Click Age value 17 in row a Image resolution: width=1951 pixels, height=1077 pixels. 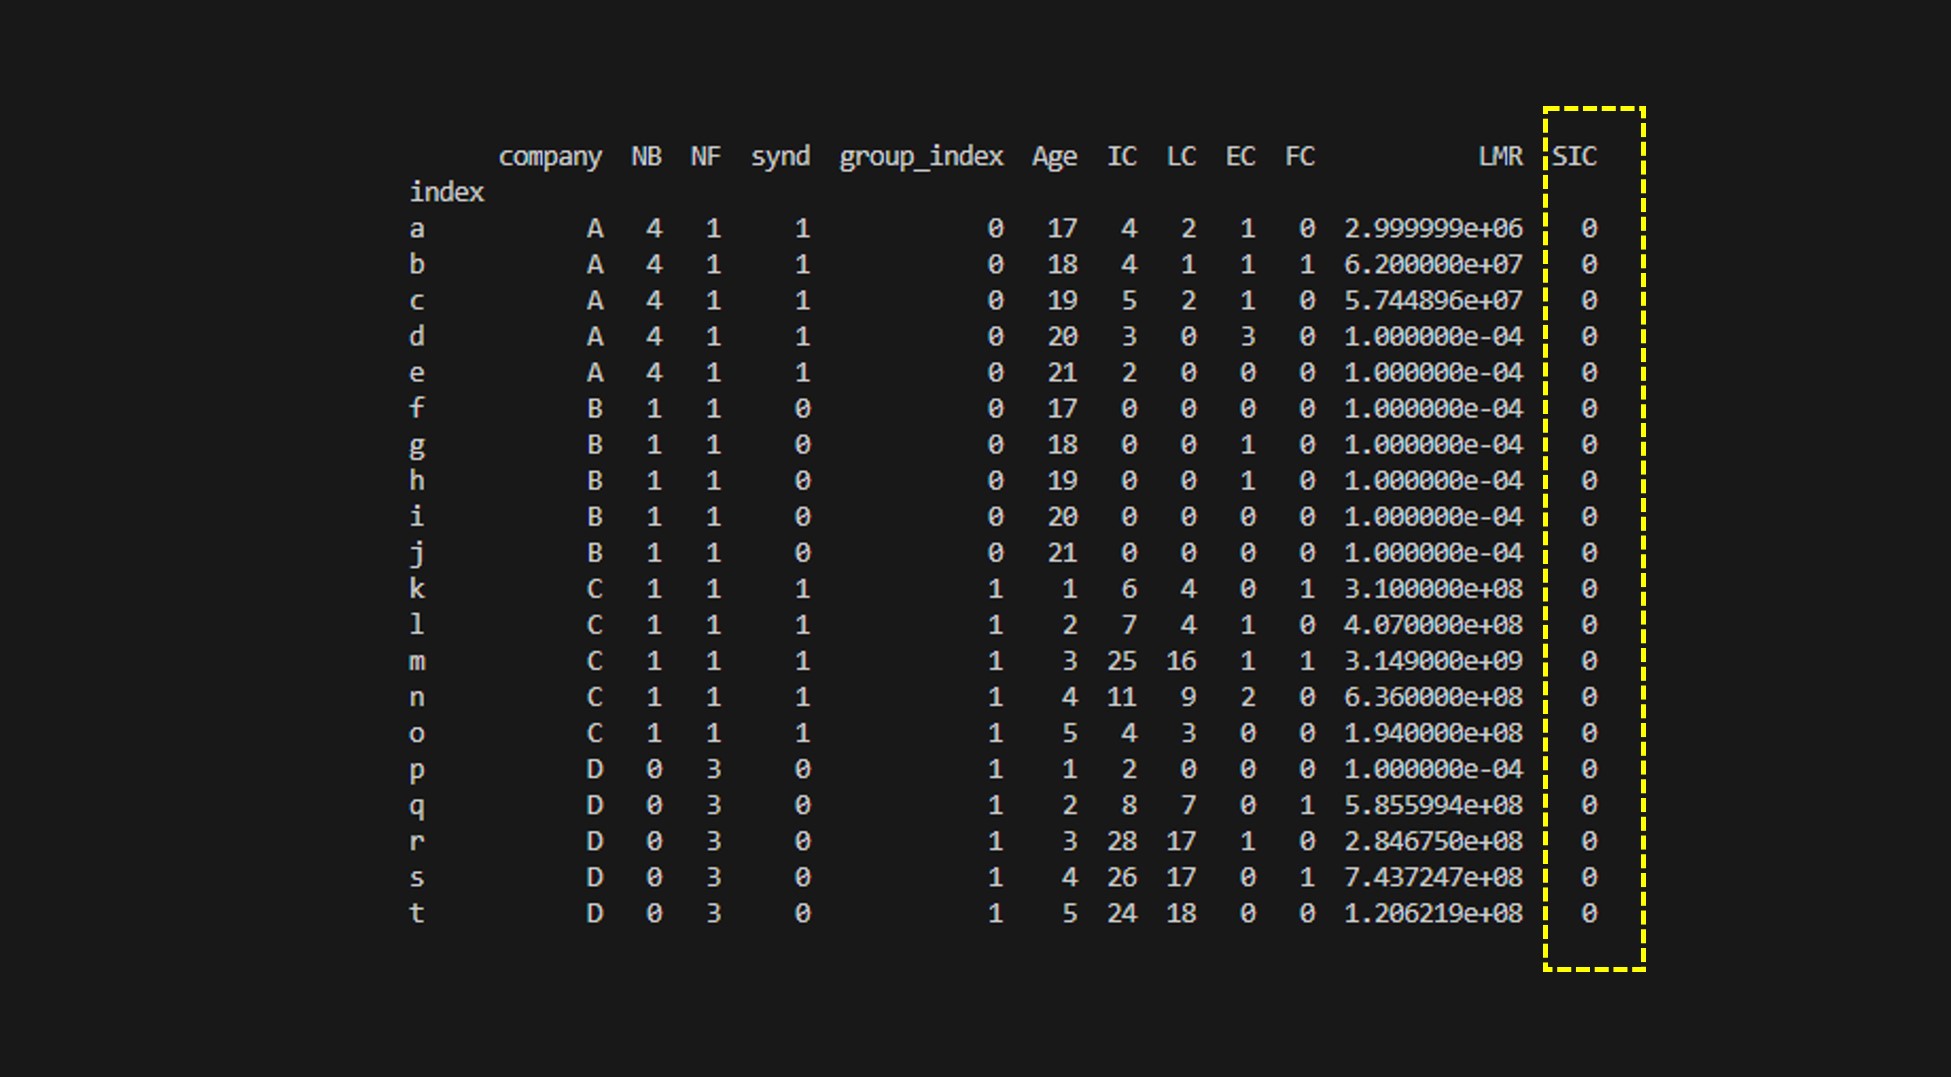pos(1062,229)
